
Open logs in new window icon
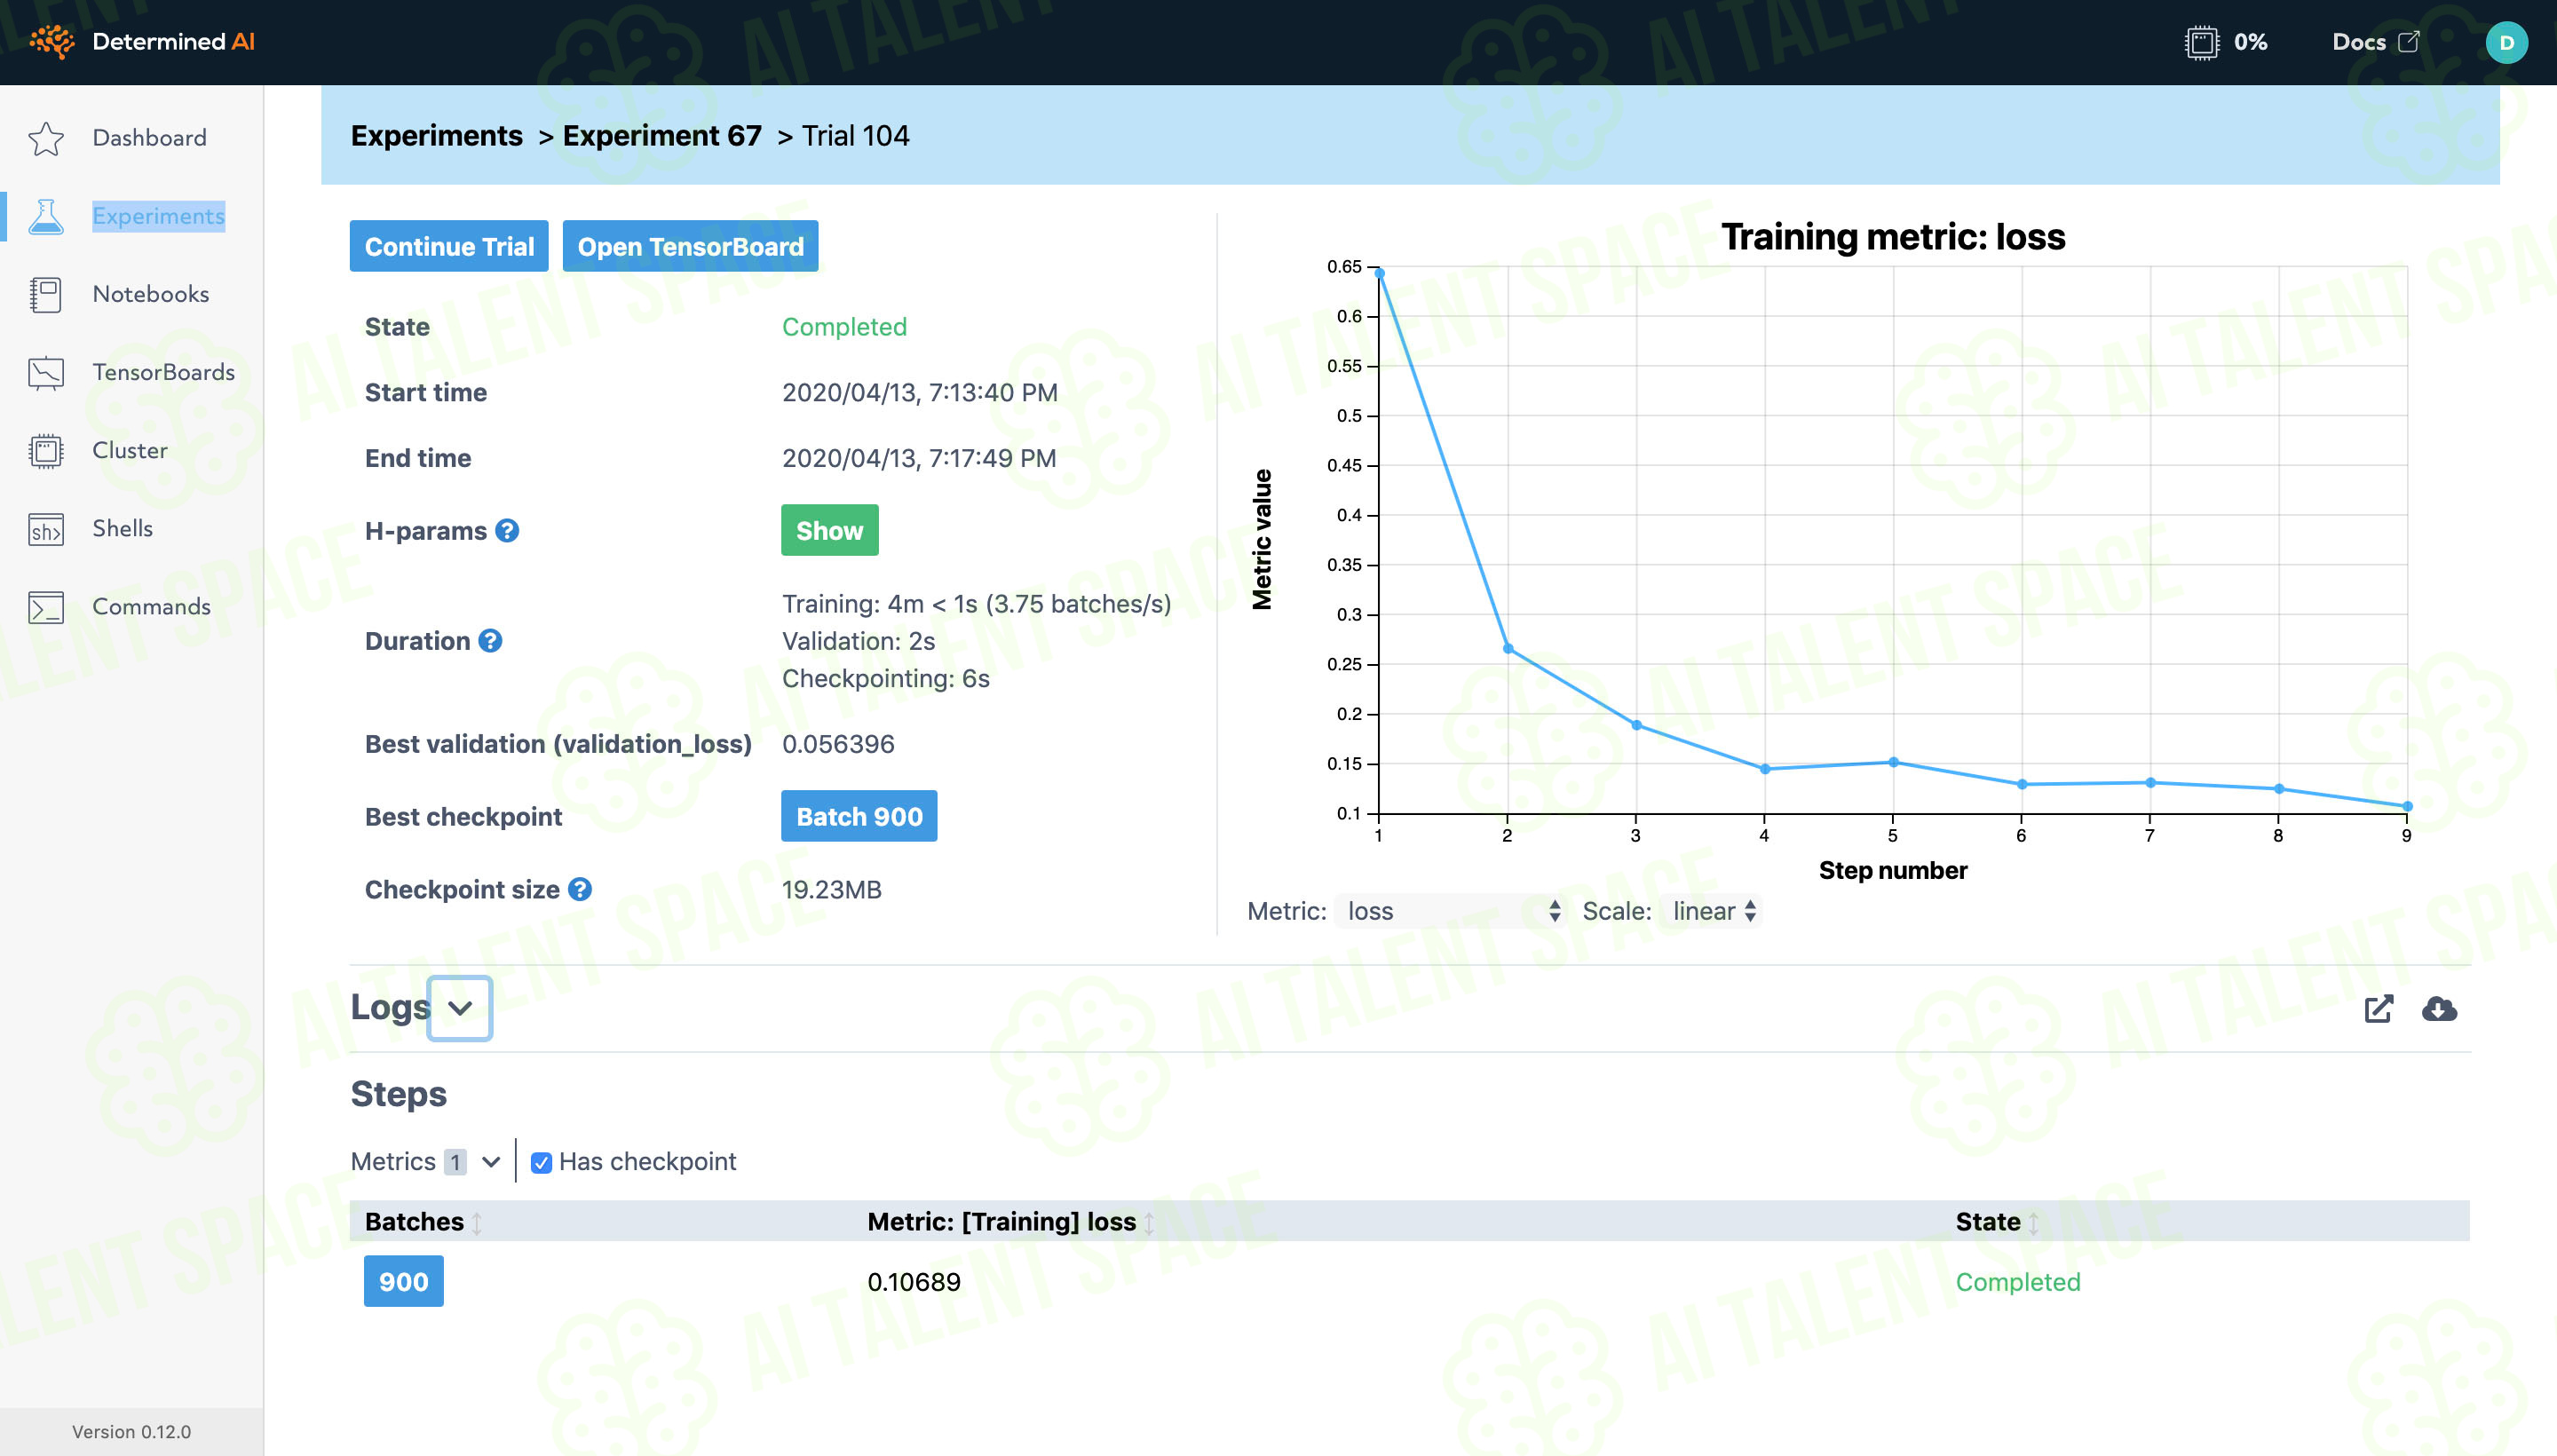coord(2379,1008)
